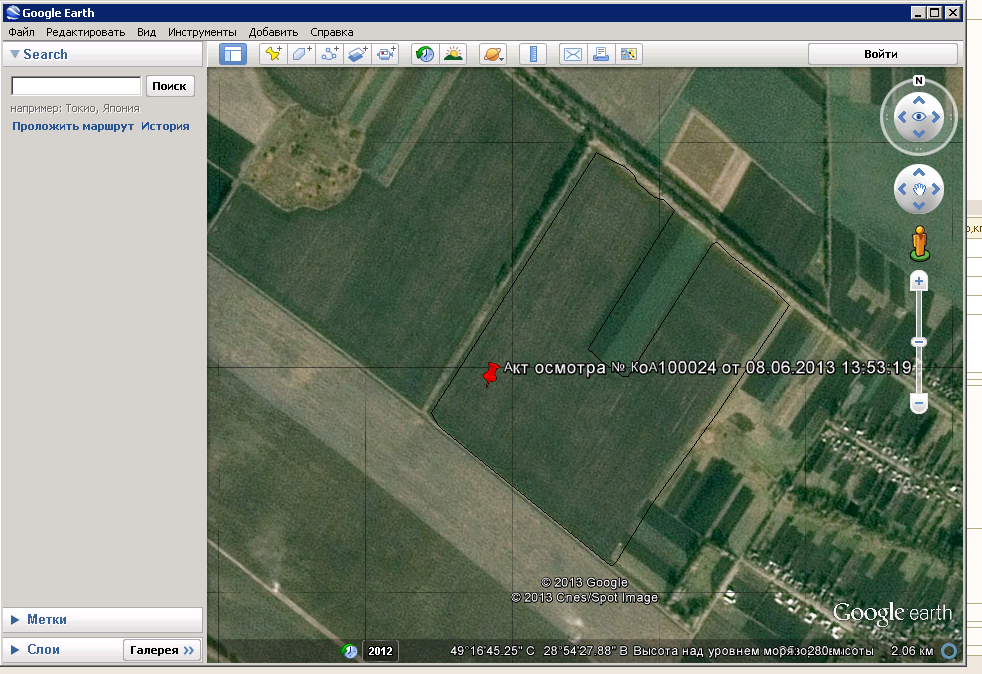Open the planet switcher dropdown
982x674 pixels.
[x=493, y=54]
